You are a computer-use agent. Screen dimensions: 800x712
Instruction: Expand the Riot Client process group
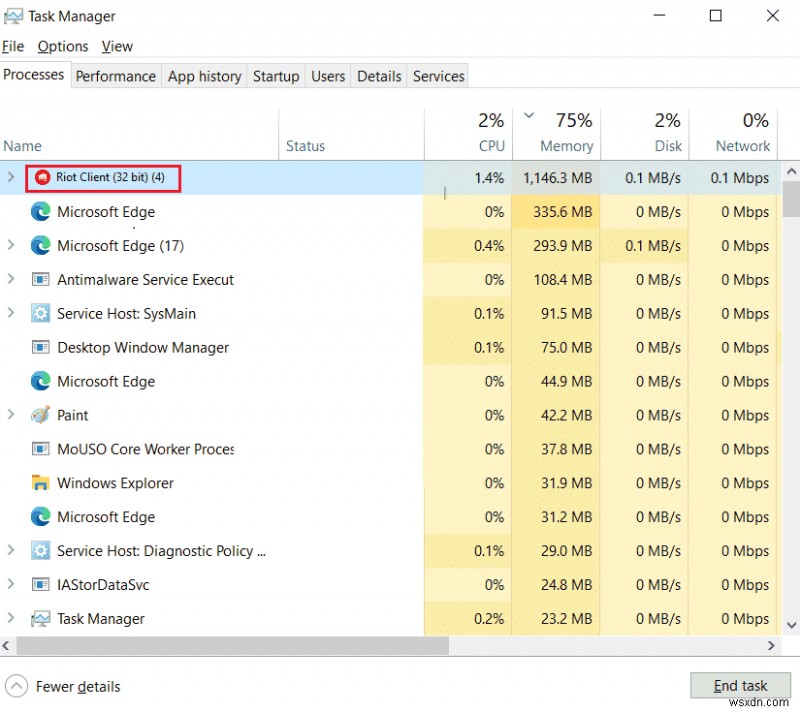(10, 178)
